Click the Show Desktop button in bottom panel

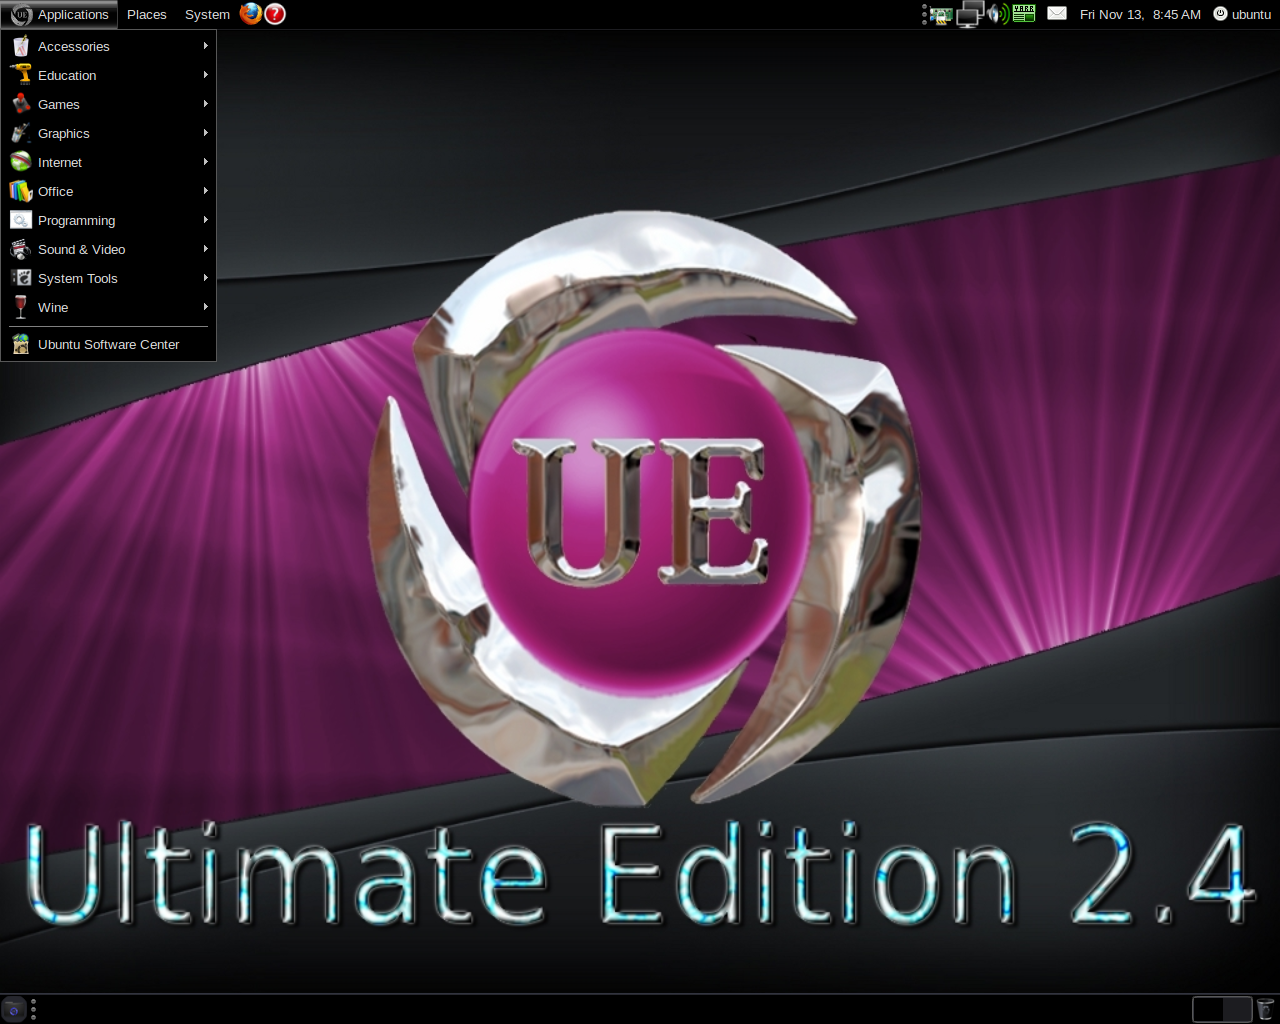14,1009
